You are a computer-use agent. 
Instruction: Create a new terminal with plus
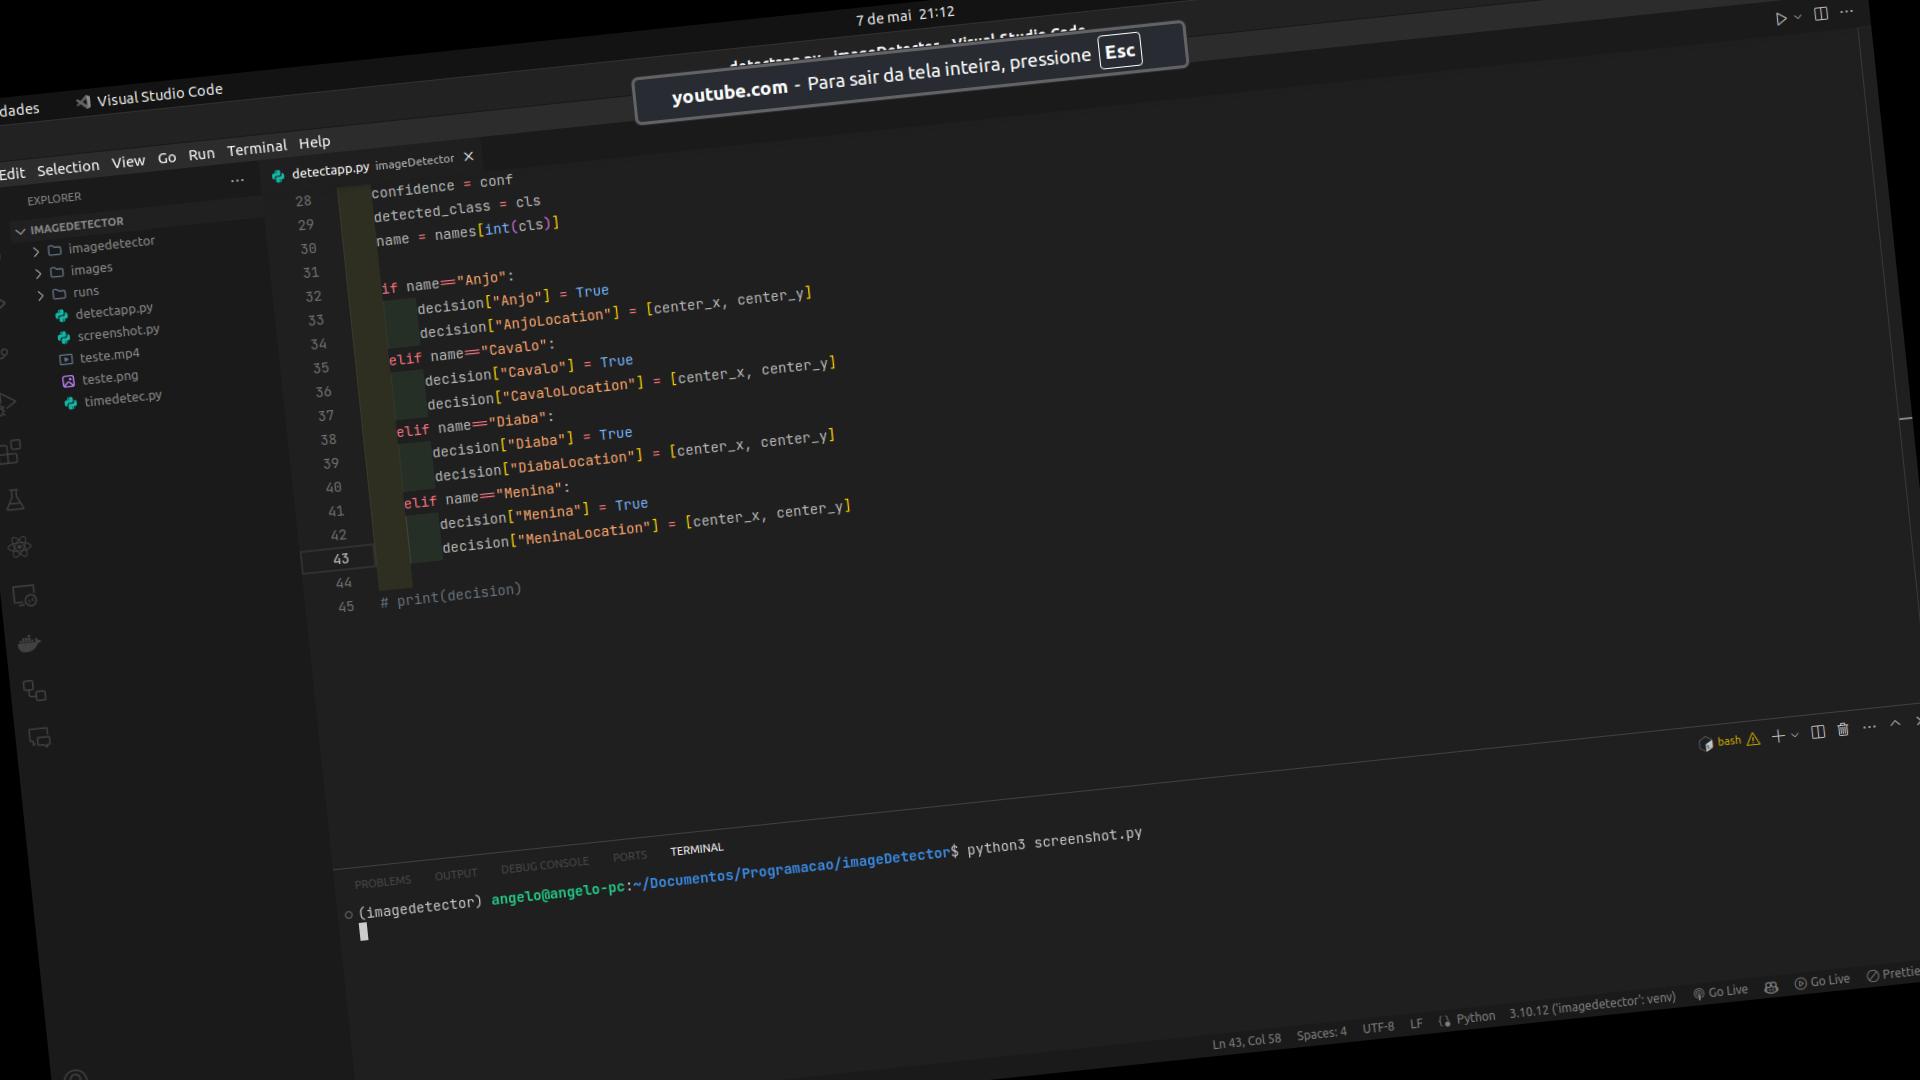coord(1778,736)
